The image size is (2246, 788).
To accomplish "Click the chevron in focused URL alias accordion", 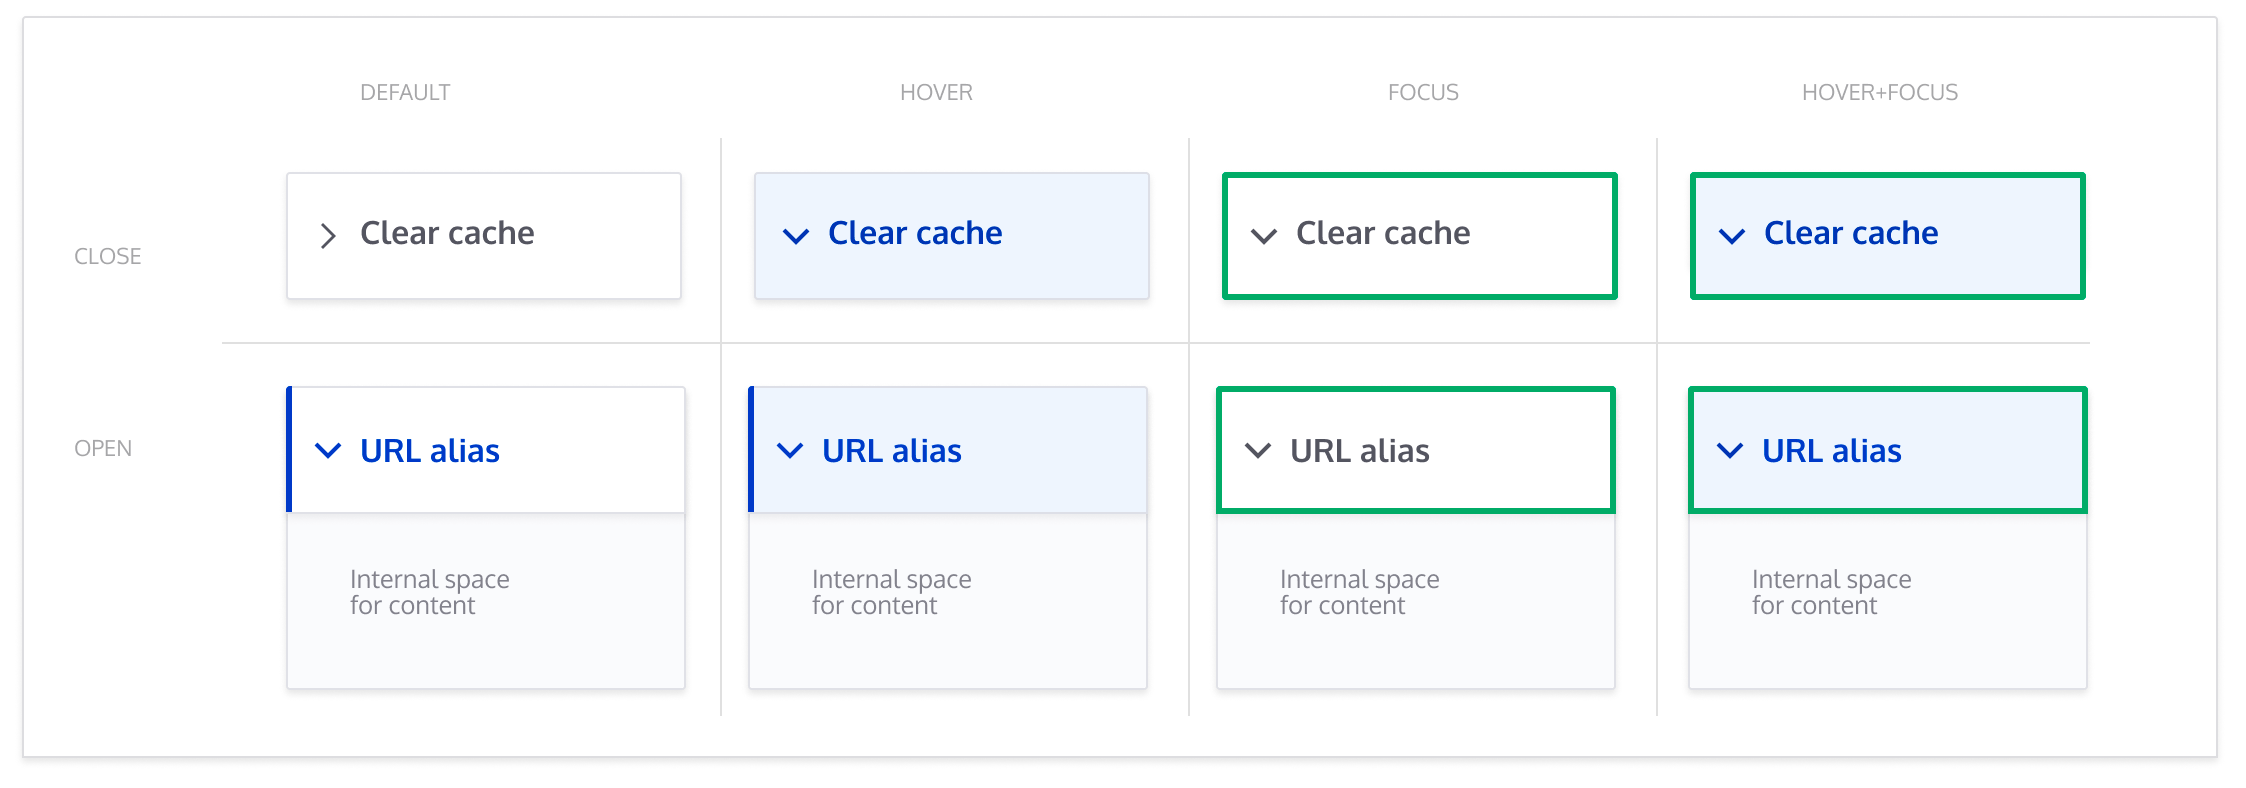I will click(1258, 451).
